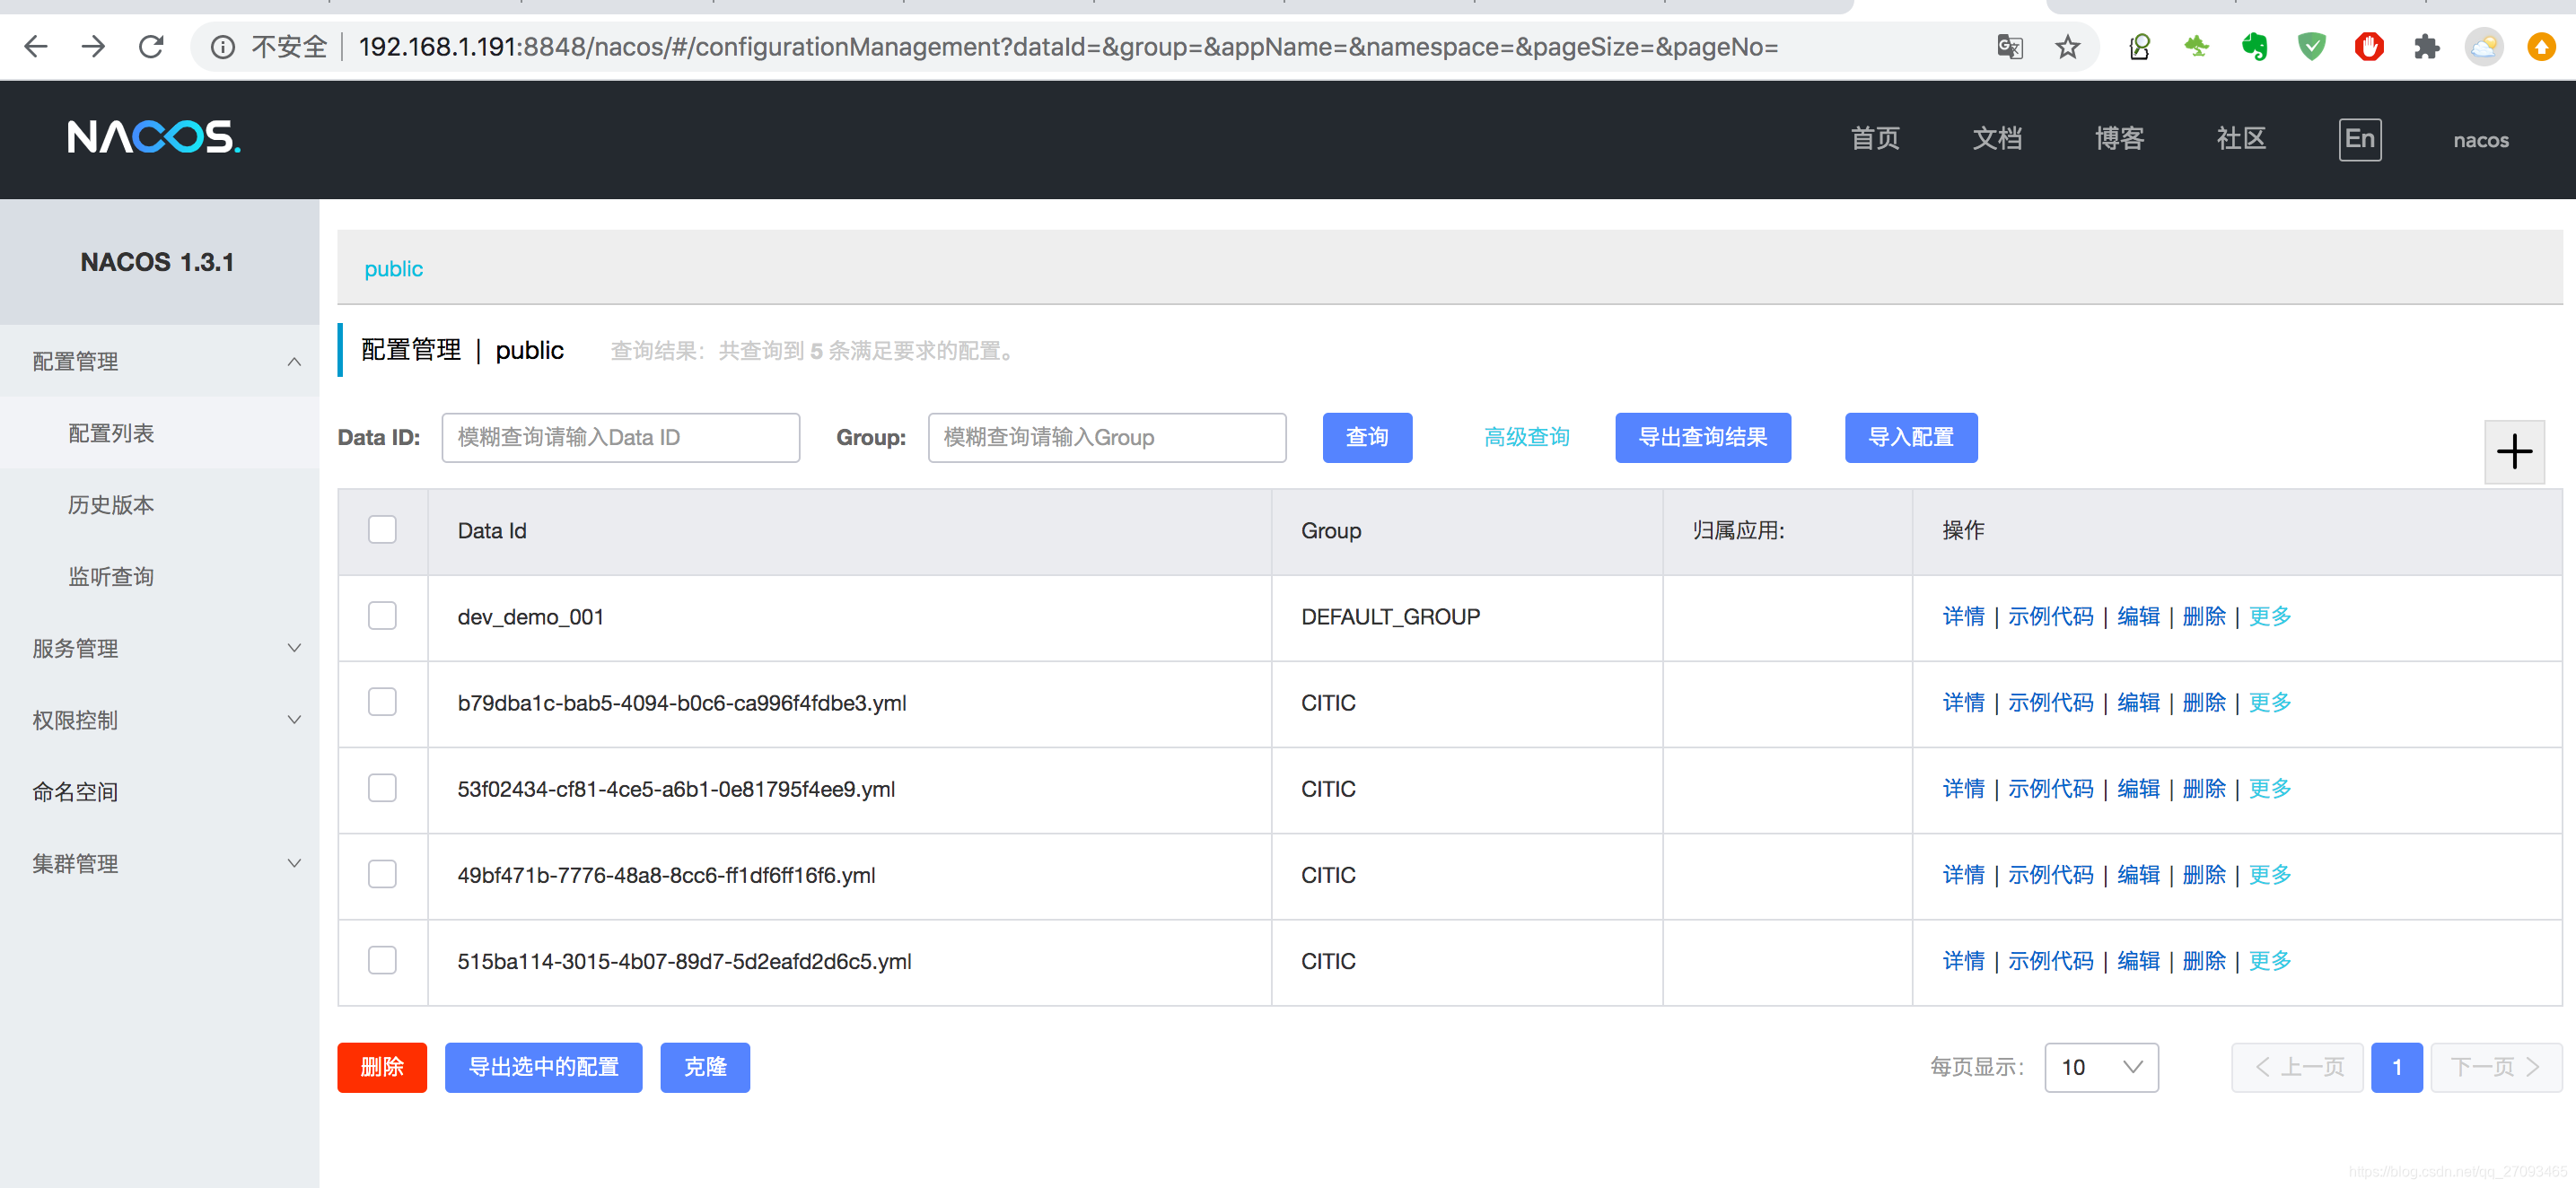Go to 文档 in the top navigation
2576x1188 pixels.
(x=1996, y=139)
